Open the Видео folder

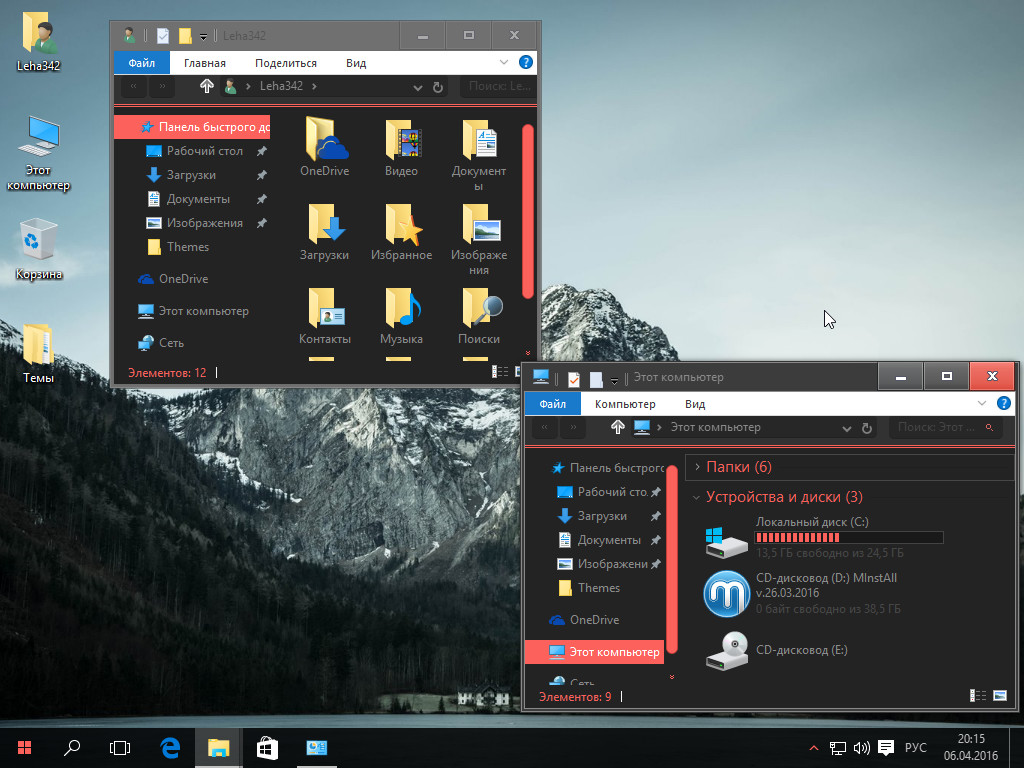click(x=401, y=143)
